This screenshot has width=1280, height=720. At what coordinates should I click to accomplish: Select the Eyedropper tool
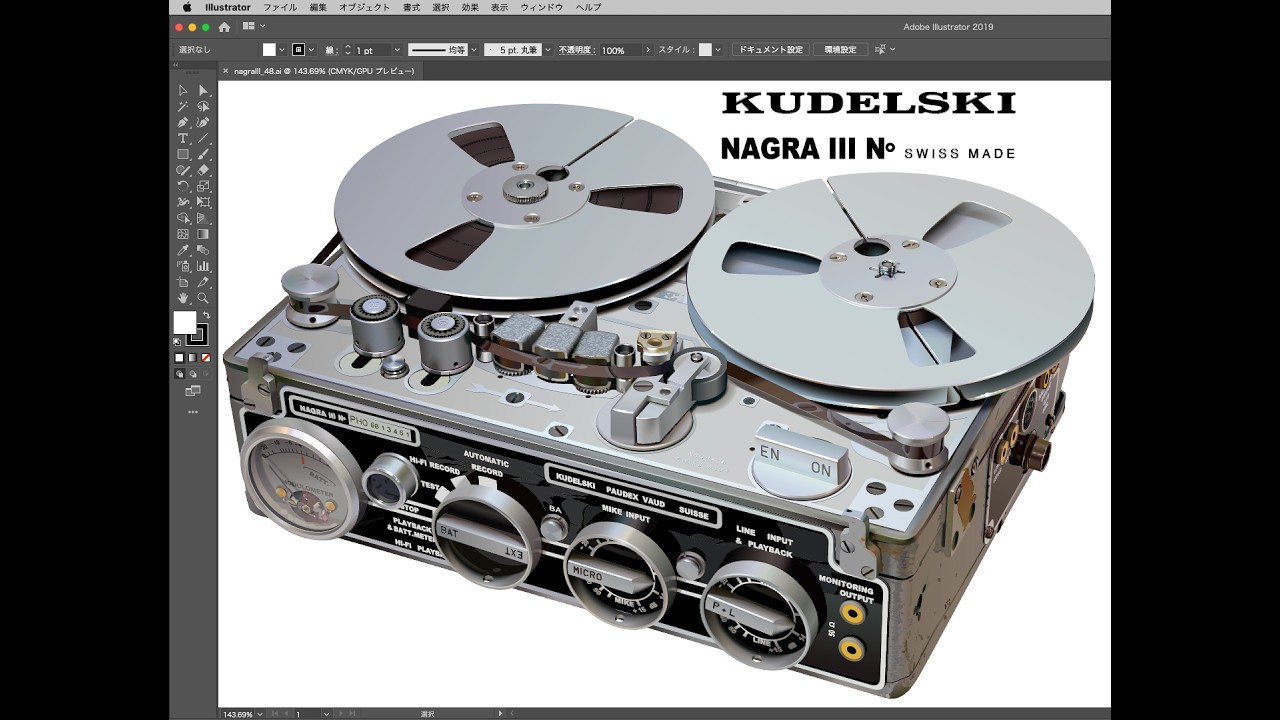pyautogui.click(x=183, y=250)
